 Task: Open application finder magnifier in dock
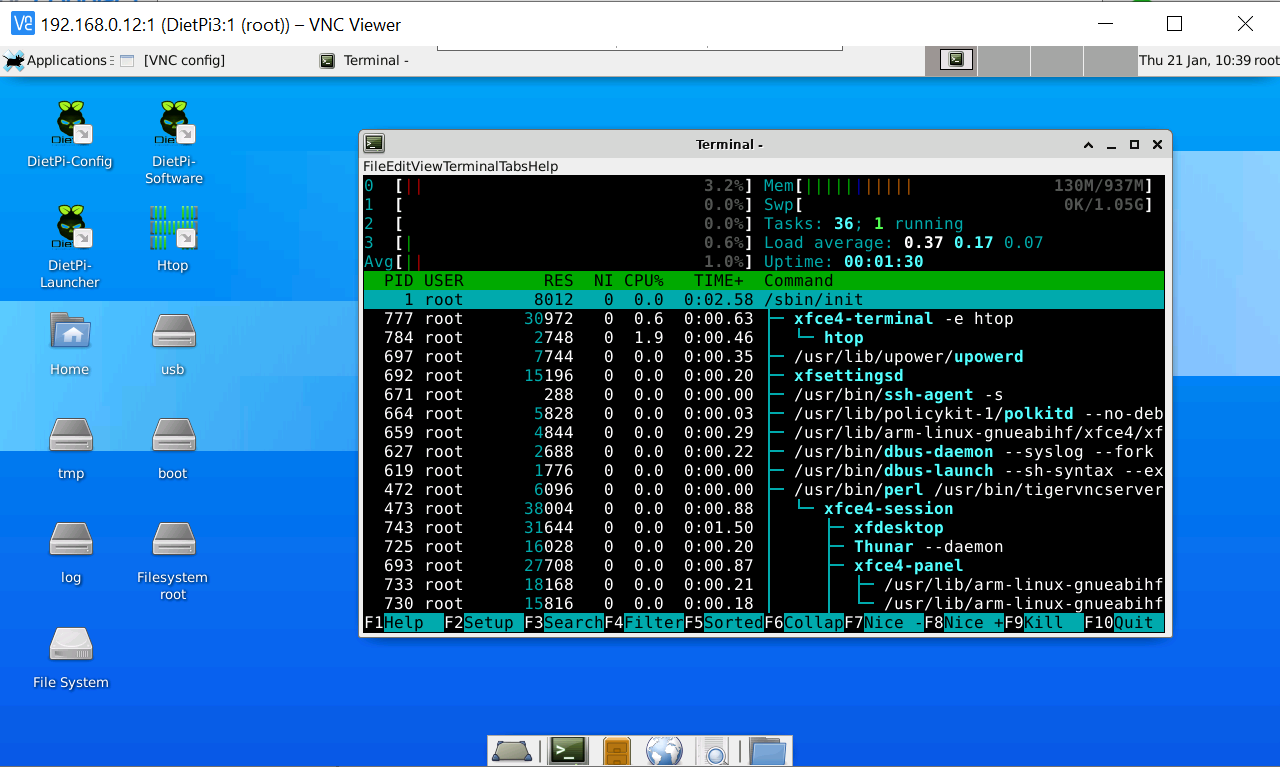click(715, 750)
